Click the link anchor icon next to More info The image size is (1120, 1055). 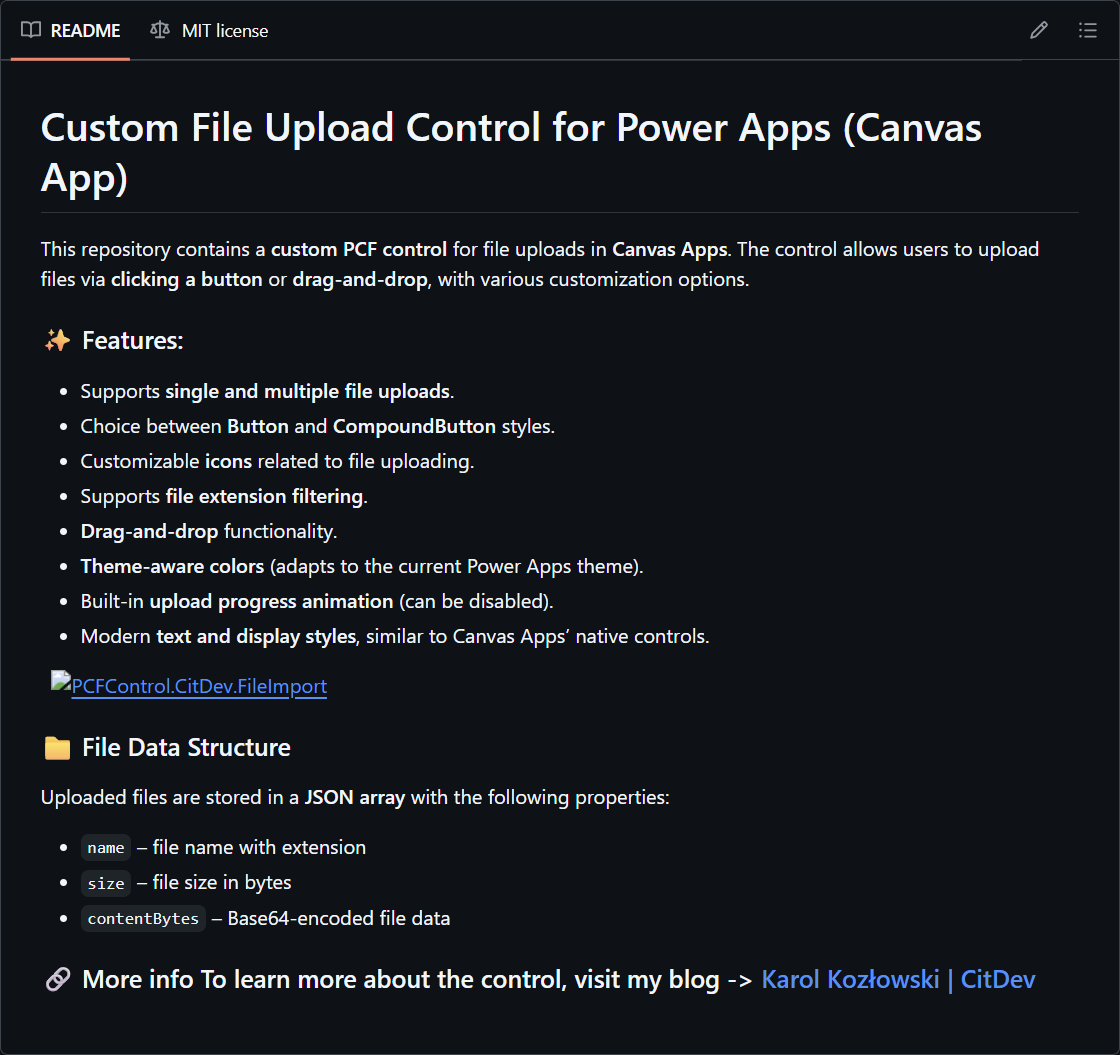[x=56, y=979]
